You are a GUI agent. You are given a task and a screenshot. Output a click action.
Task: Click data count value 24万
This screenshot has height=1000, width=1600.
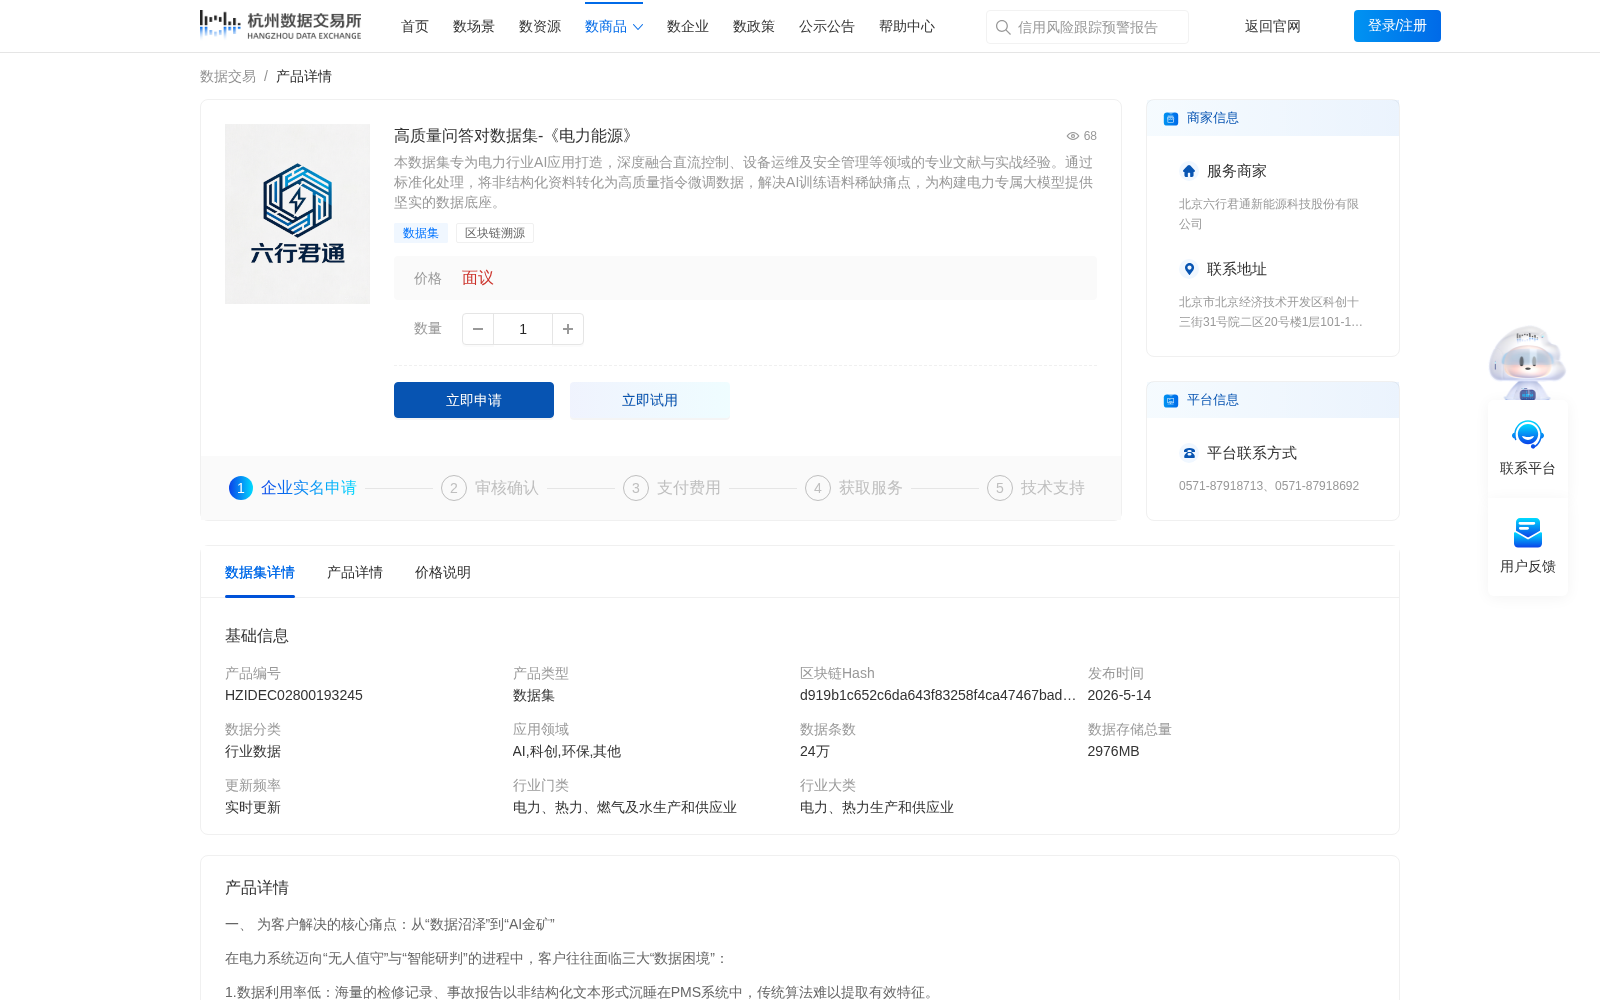click(x=815, y=752)
